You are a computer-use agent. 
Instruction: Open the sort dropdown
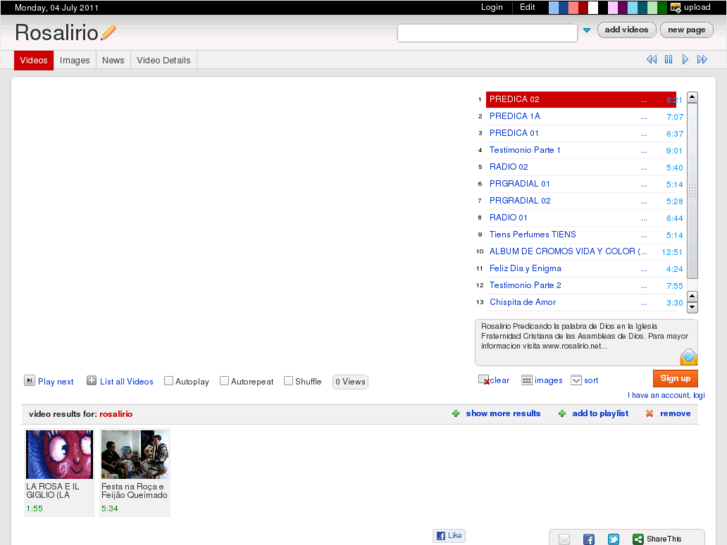pos(576,380)
